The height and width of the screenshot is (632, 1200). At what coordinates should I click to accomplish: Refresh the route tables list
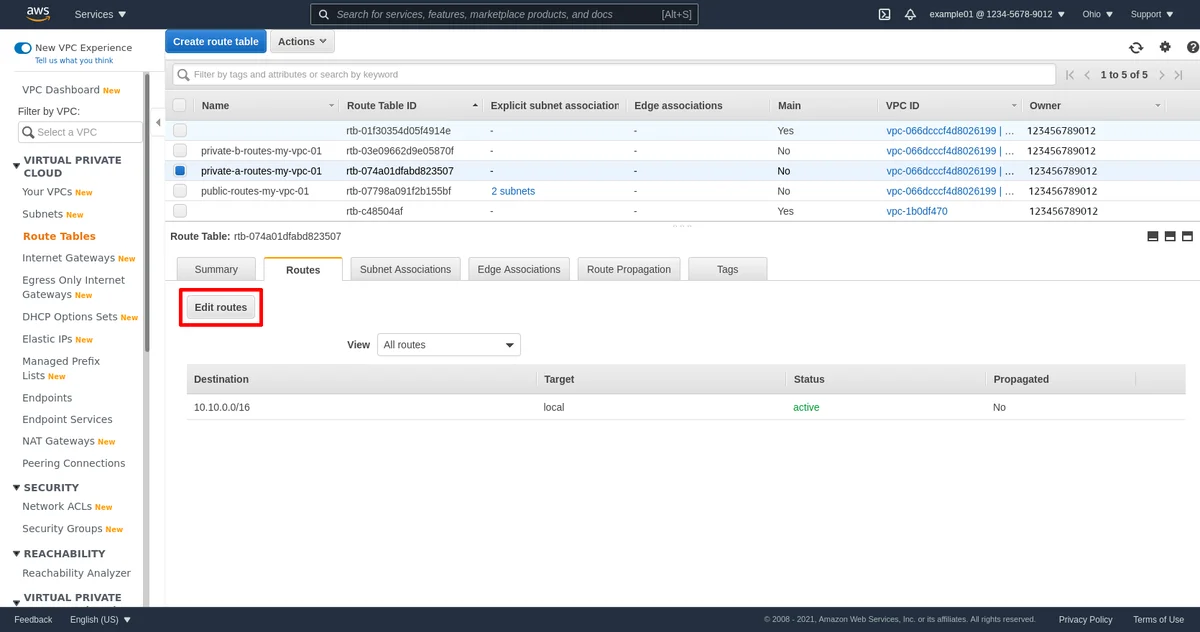click(1136, 47)
